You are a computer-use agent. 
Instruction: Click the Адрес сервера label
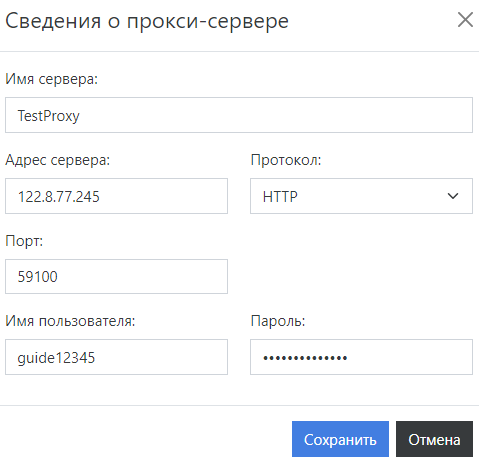pos(58,160)
